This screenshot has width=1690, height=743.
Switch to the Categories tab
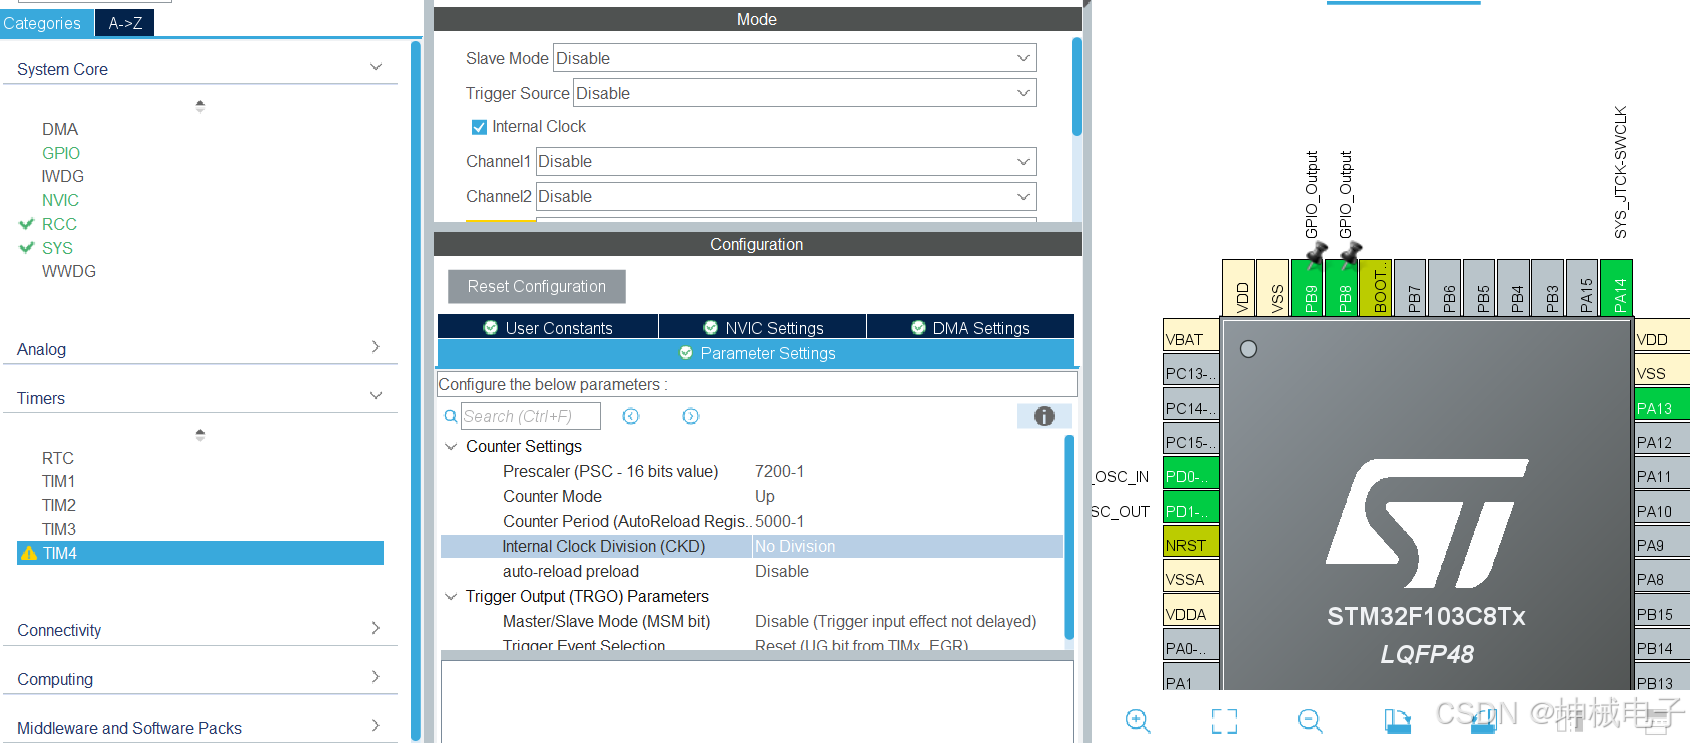[x=47, y=23]
